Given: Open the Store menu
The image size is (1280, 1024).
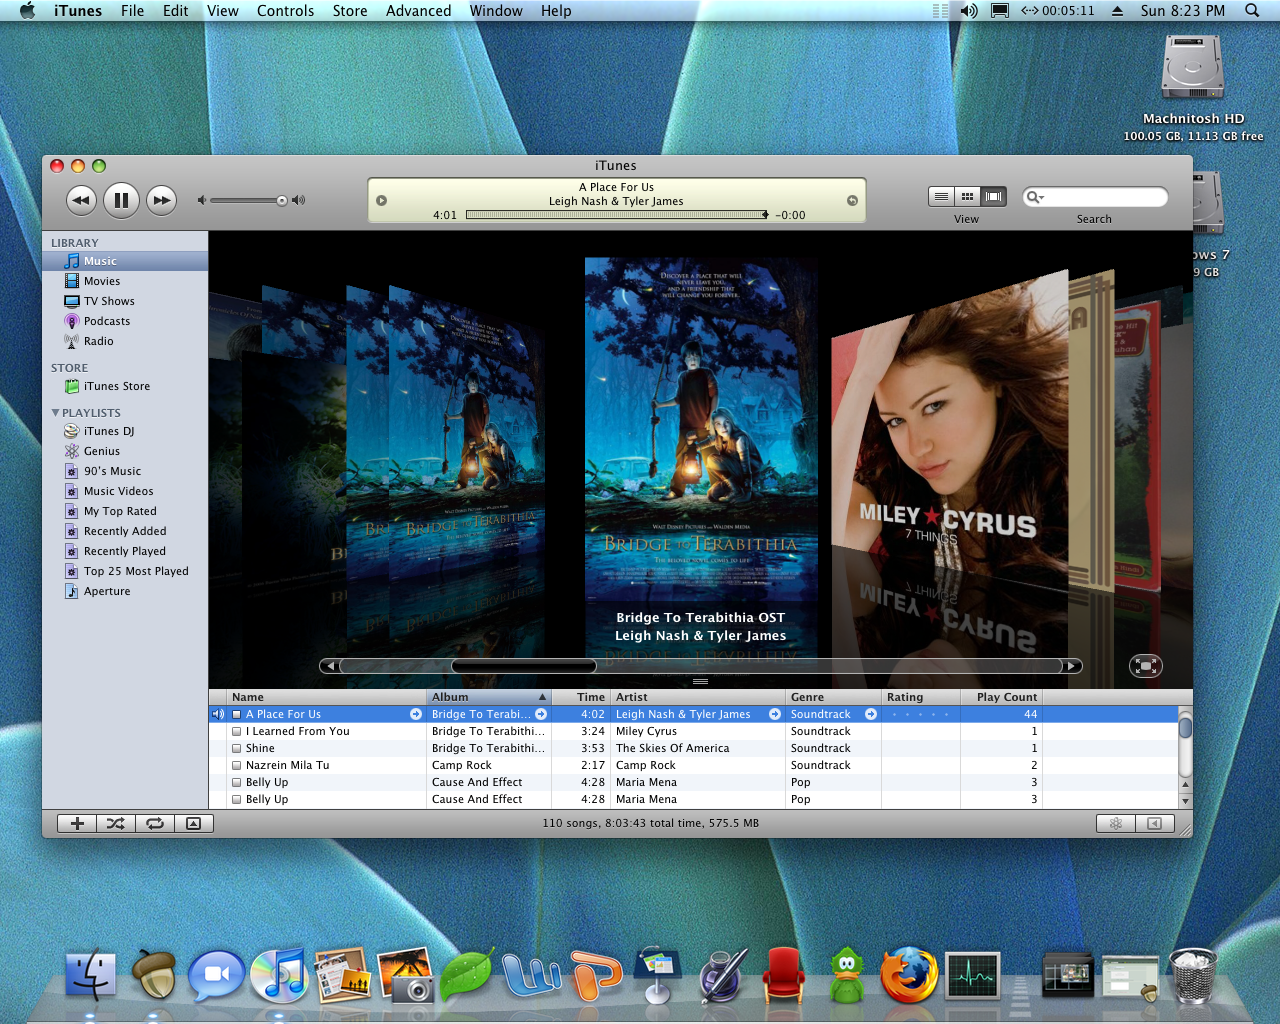Looking at the screenshot, I should (350, 11).
